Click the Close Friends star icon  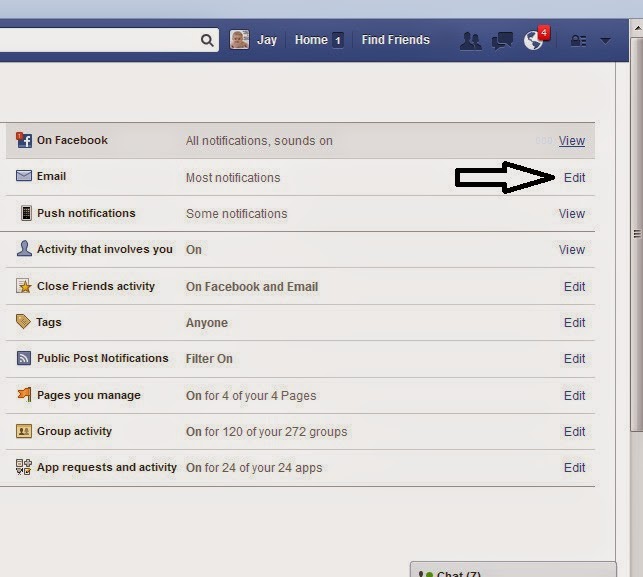pyautogui.click(x=24, y=286)
